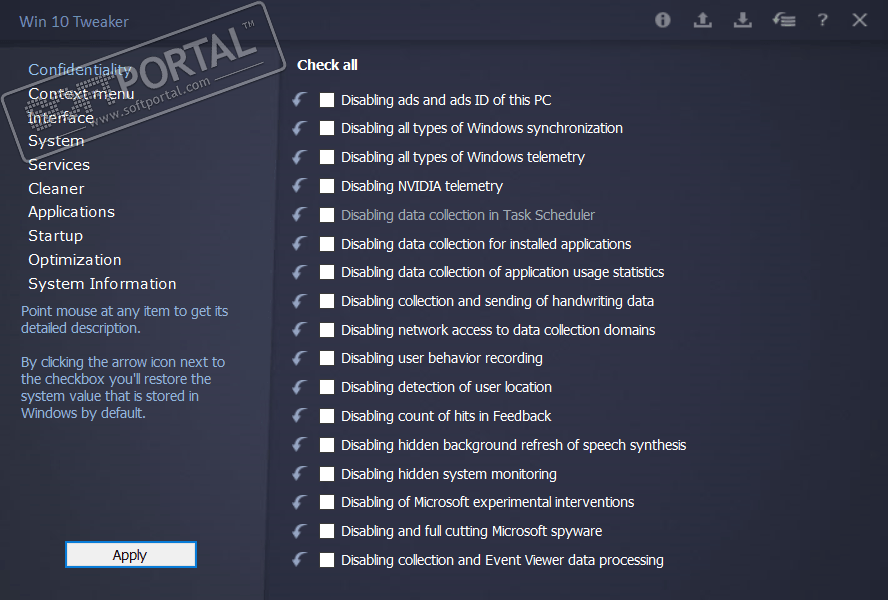
Task: Restore default for NVIDIA telemetry arrow
Action: click(x=300, y=186)
